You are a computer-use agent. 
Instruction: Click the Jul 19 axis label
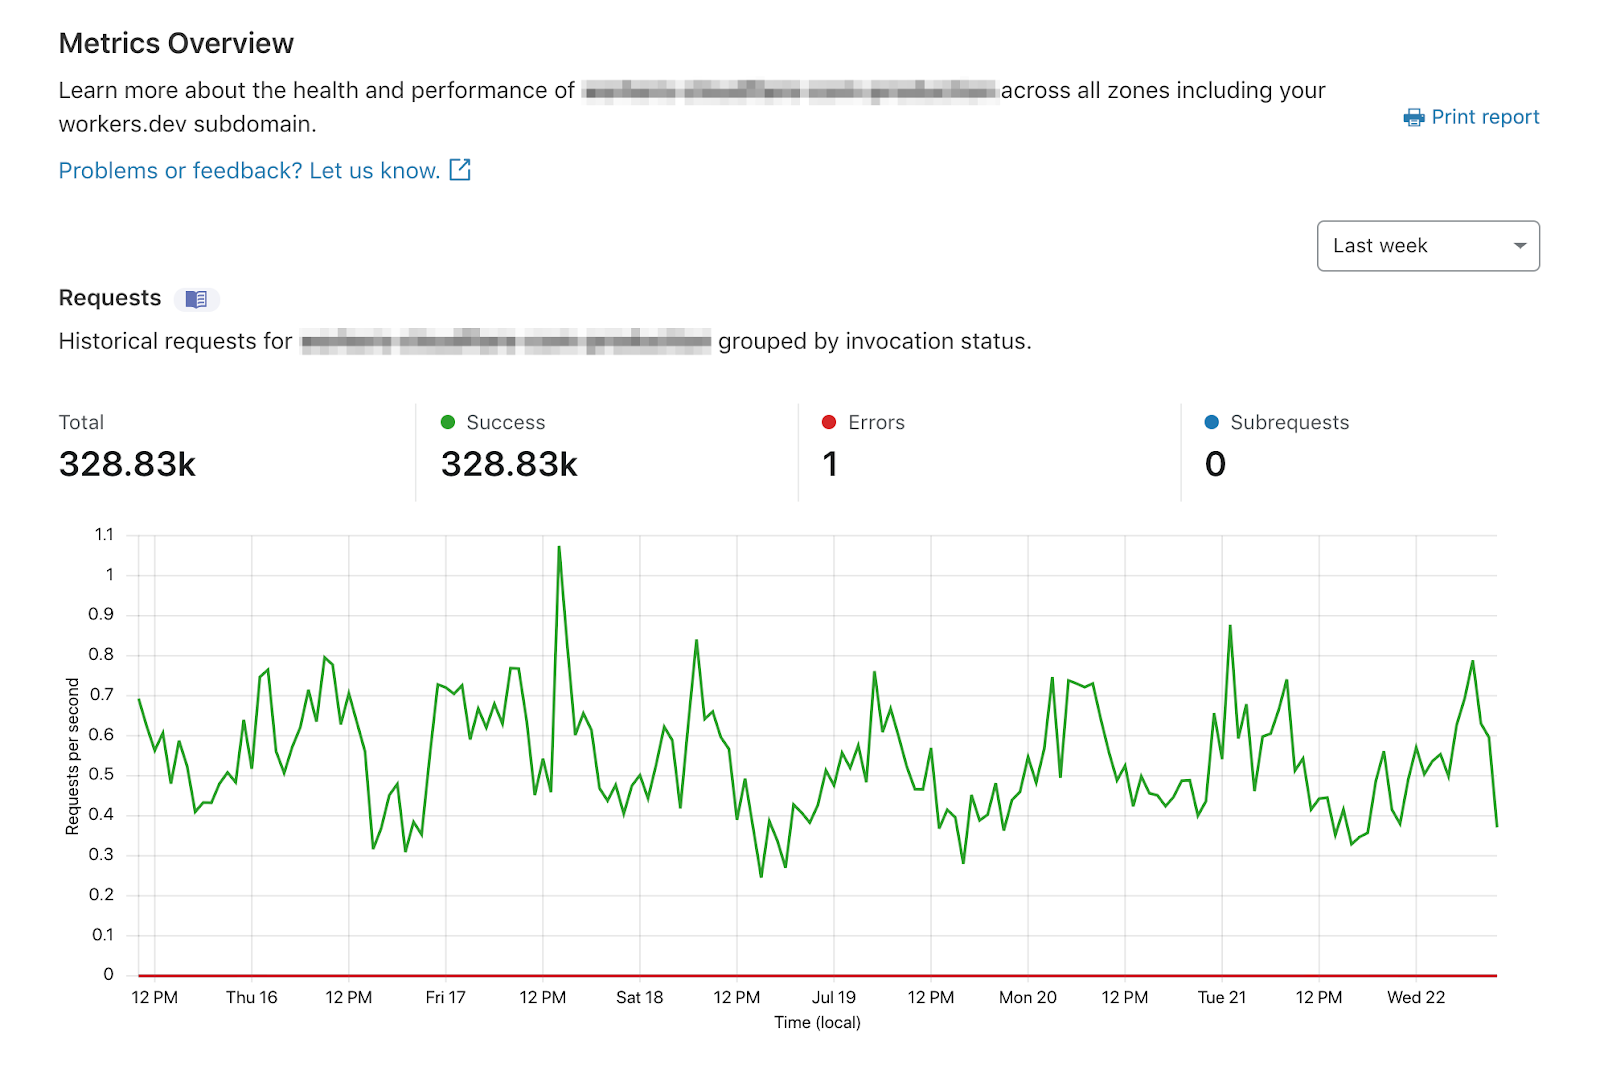pyautogui.click(x=833, y=997)
